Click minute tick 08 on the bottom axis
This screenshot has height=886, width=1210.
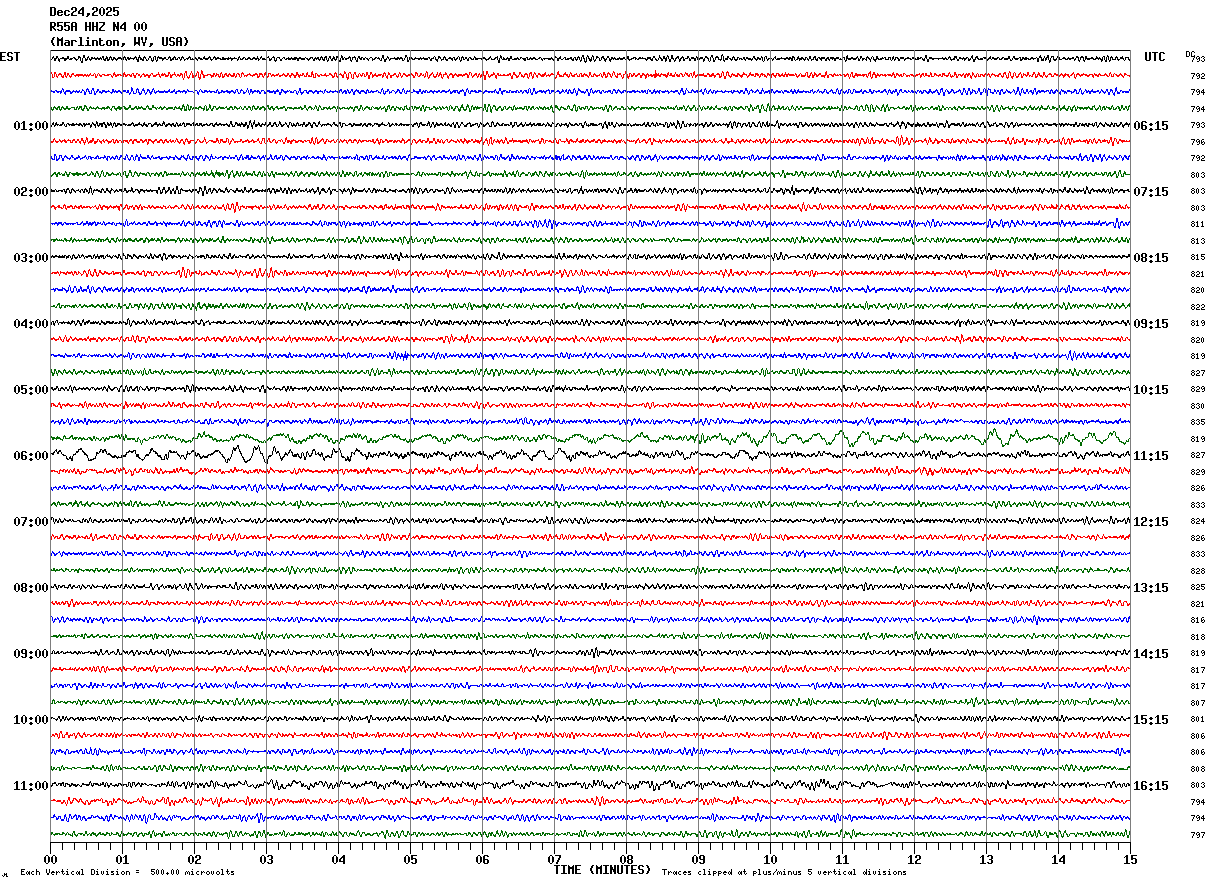pos(626,859)
